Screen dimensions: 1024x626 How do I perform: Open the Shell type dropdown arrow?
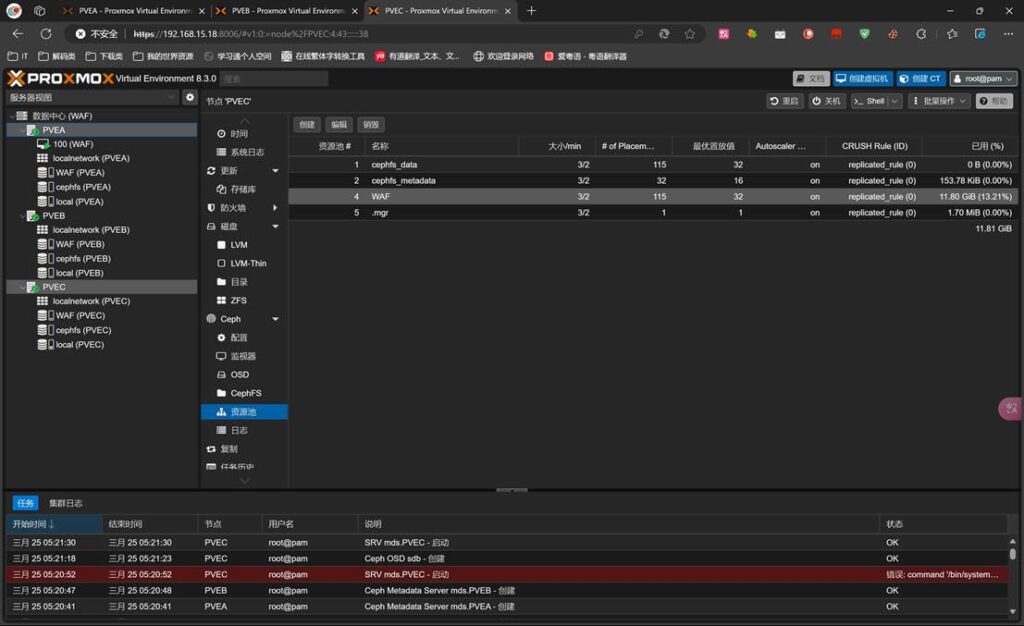895,101
